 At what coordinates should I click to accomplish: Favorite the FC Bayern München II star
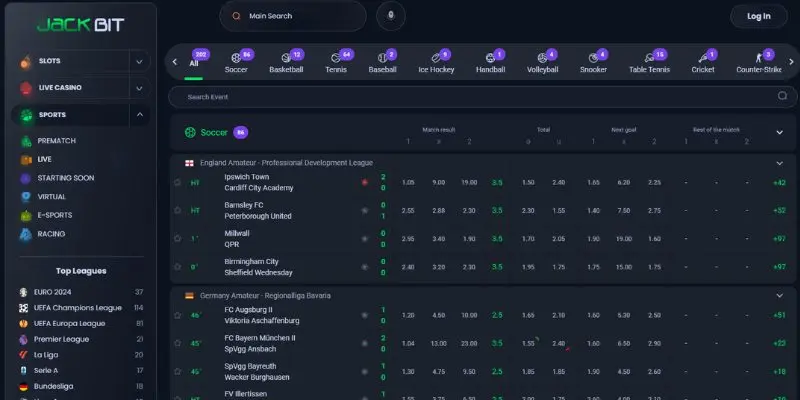coord(177,343)
